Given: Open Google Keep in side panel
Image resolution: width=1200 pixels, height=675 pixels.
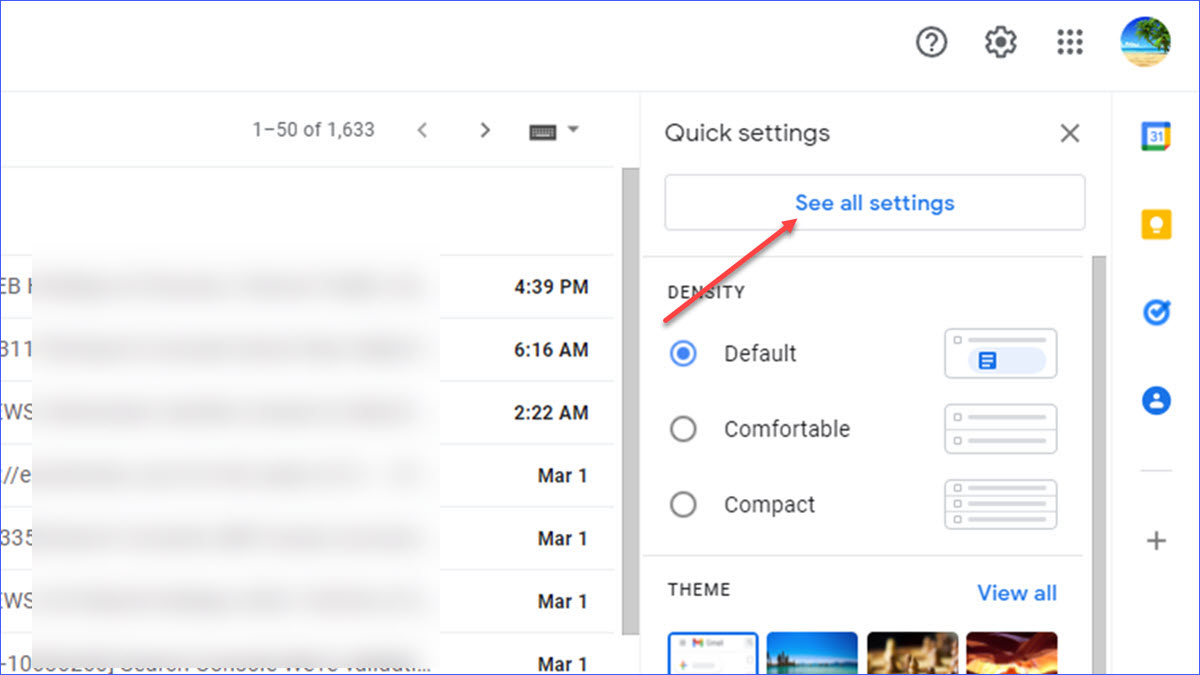Looking at the screenshot, I should (1156, 224).
